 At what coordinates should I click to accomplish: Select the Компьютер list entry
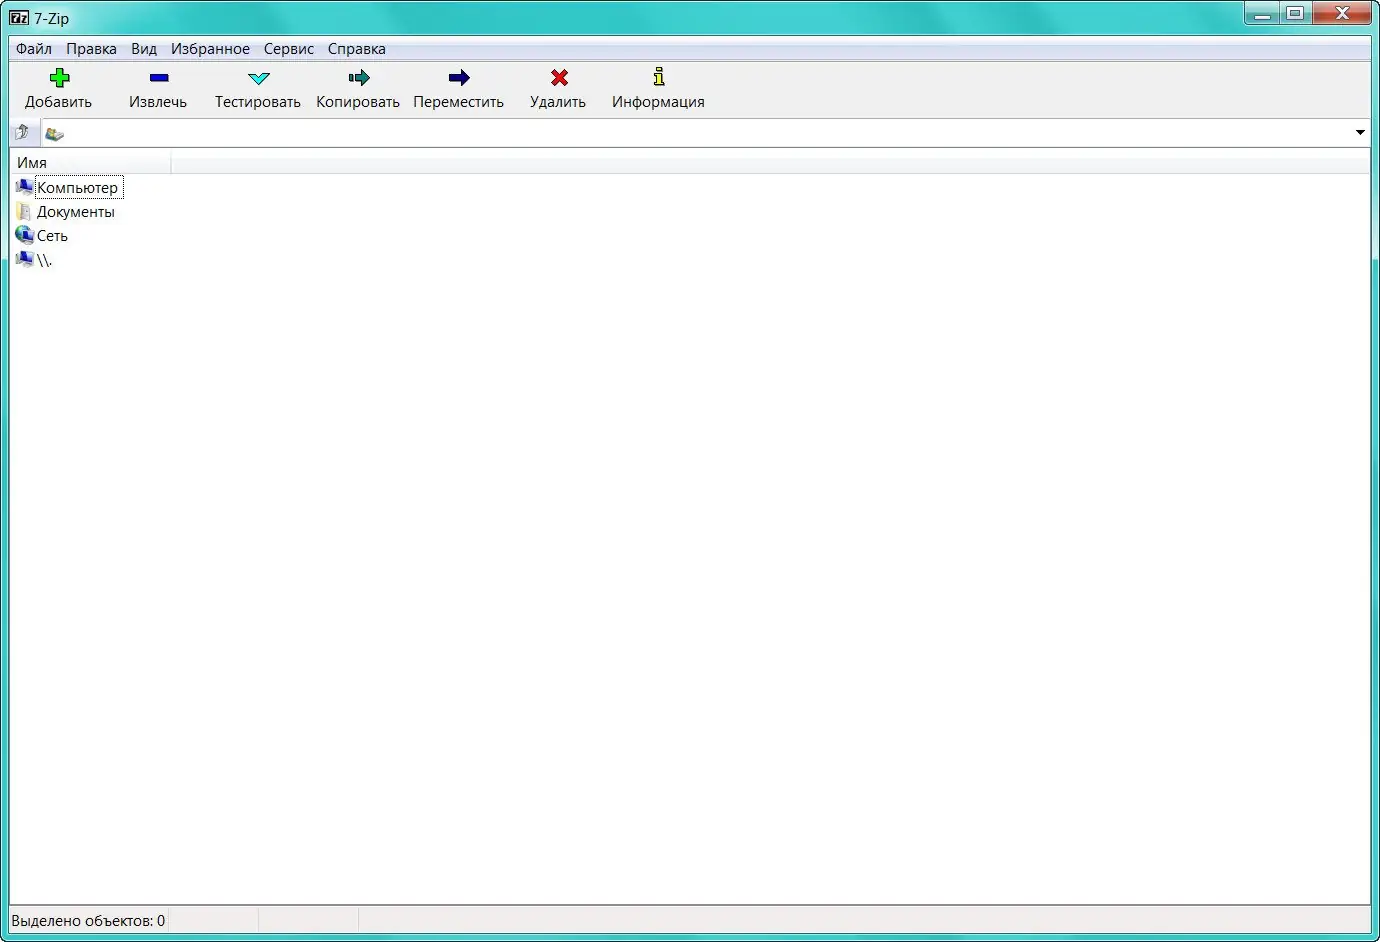78,187
